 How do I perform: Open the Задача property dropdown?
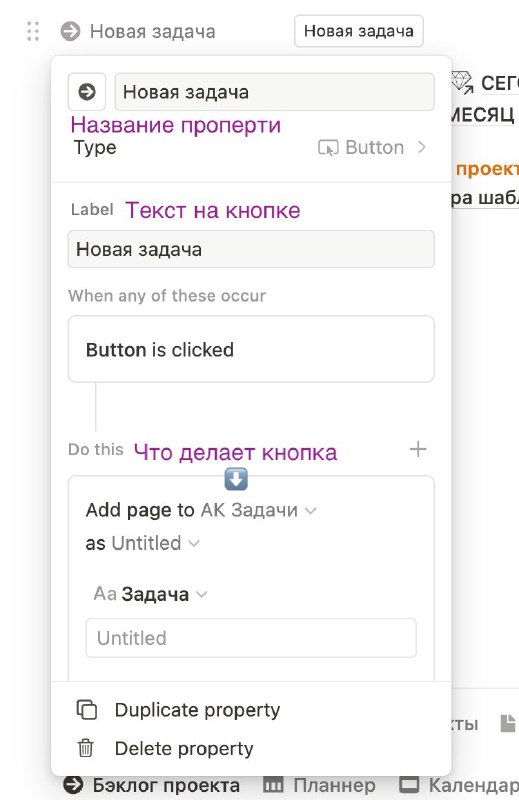point(151,594)
